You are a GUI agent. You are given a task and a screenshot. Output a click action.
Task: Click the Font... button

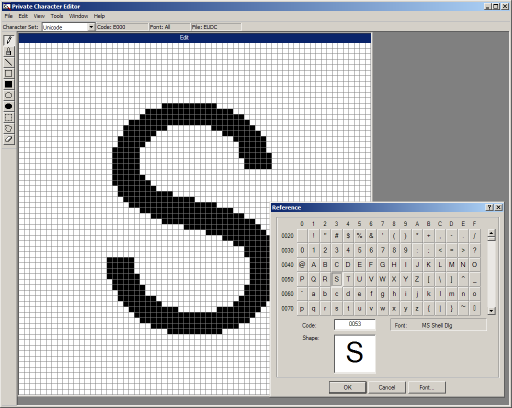point(427,387)
